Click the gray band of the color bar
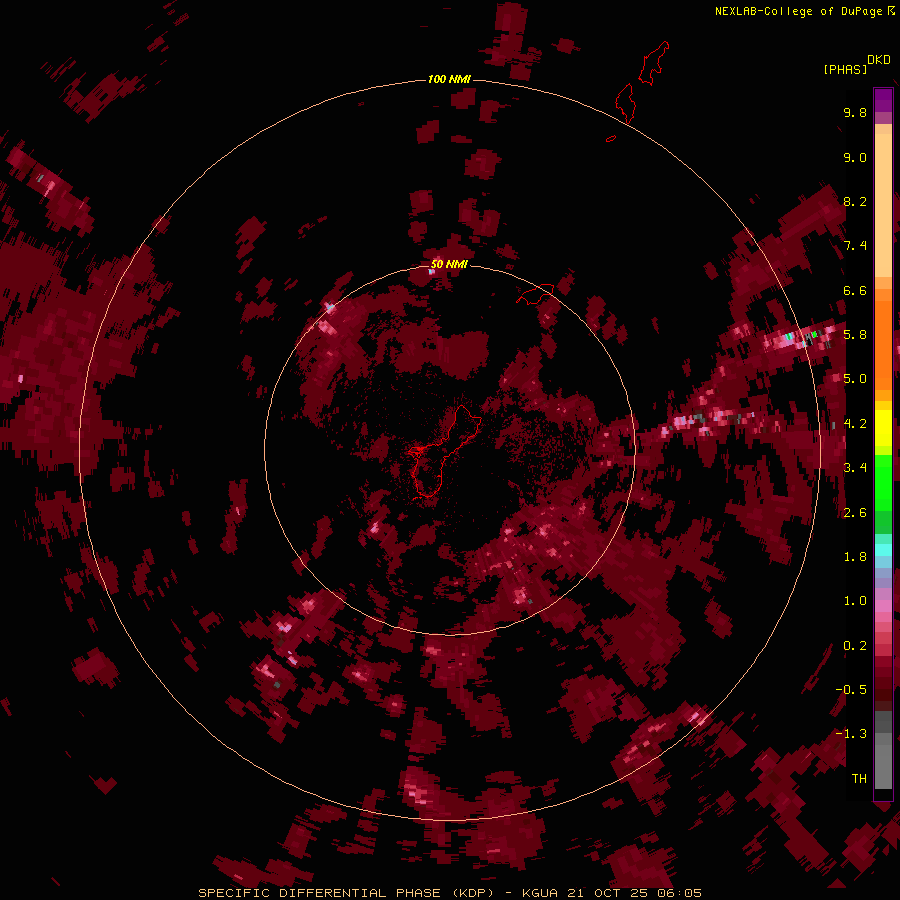 [x=883, y=752]
